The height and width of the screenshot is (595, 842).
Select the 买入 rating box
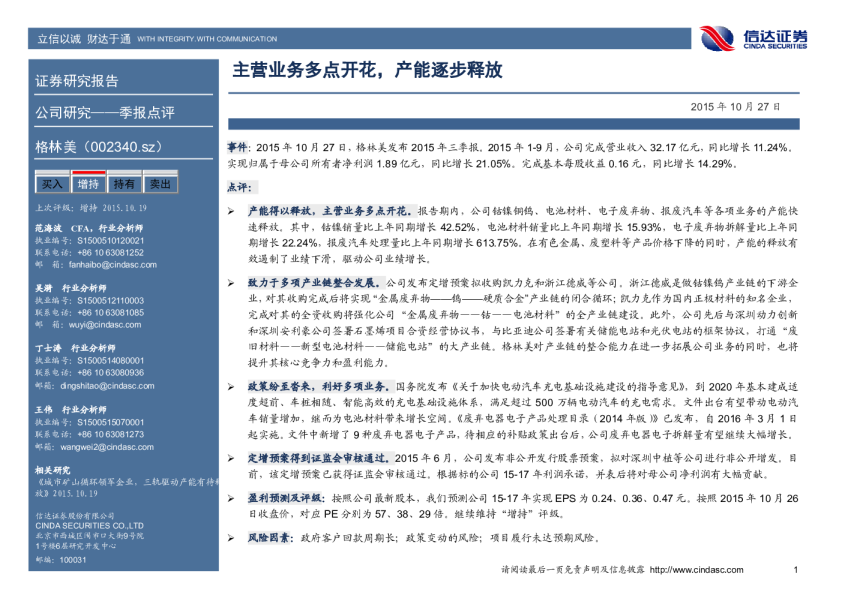click(51, 184)
